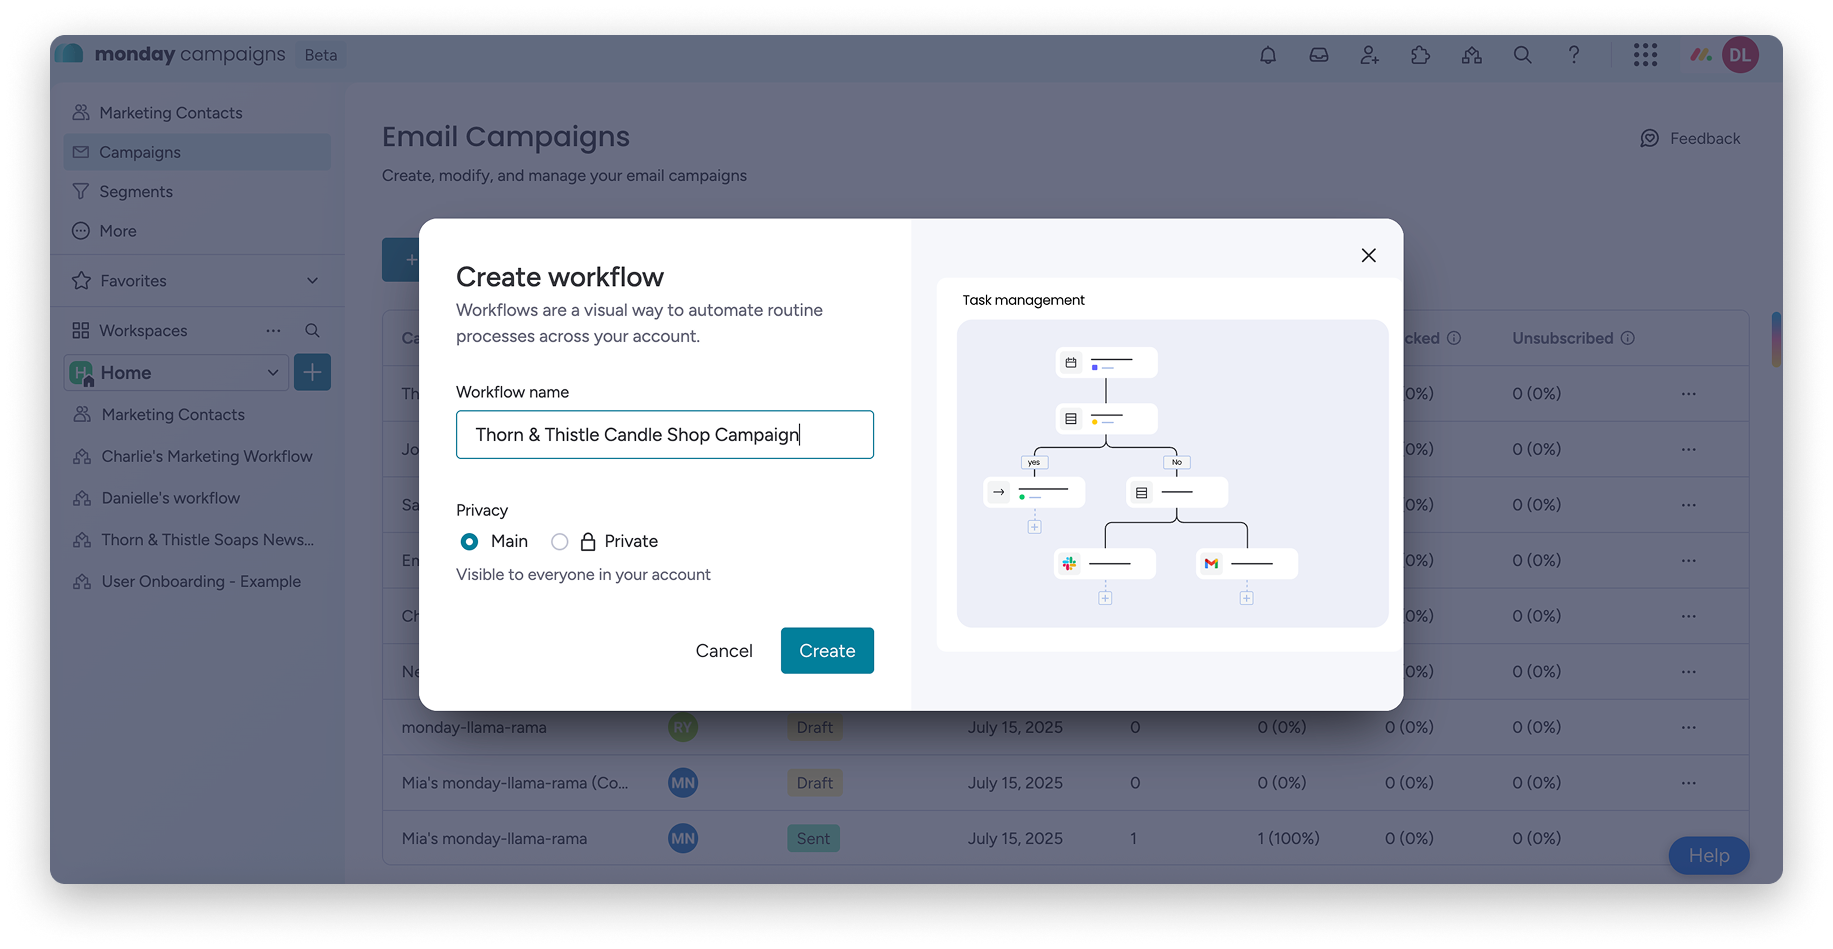Click the 1 (100%) value in the Sent row
The width and height of the screenshot is (1833, 949).
tap(1288, 839)
